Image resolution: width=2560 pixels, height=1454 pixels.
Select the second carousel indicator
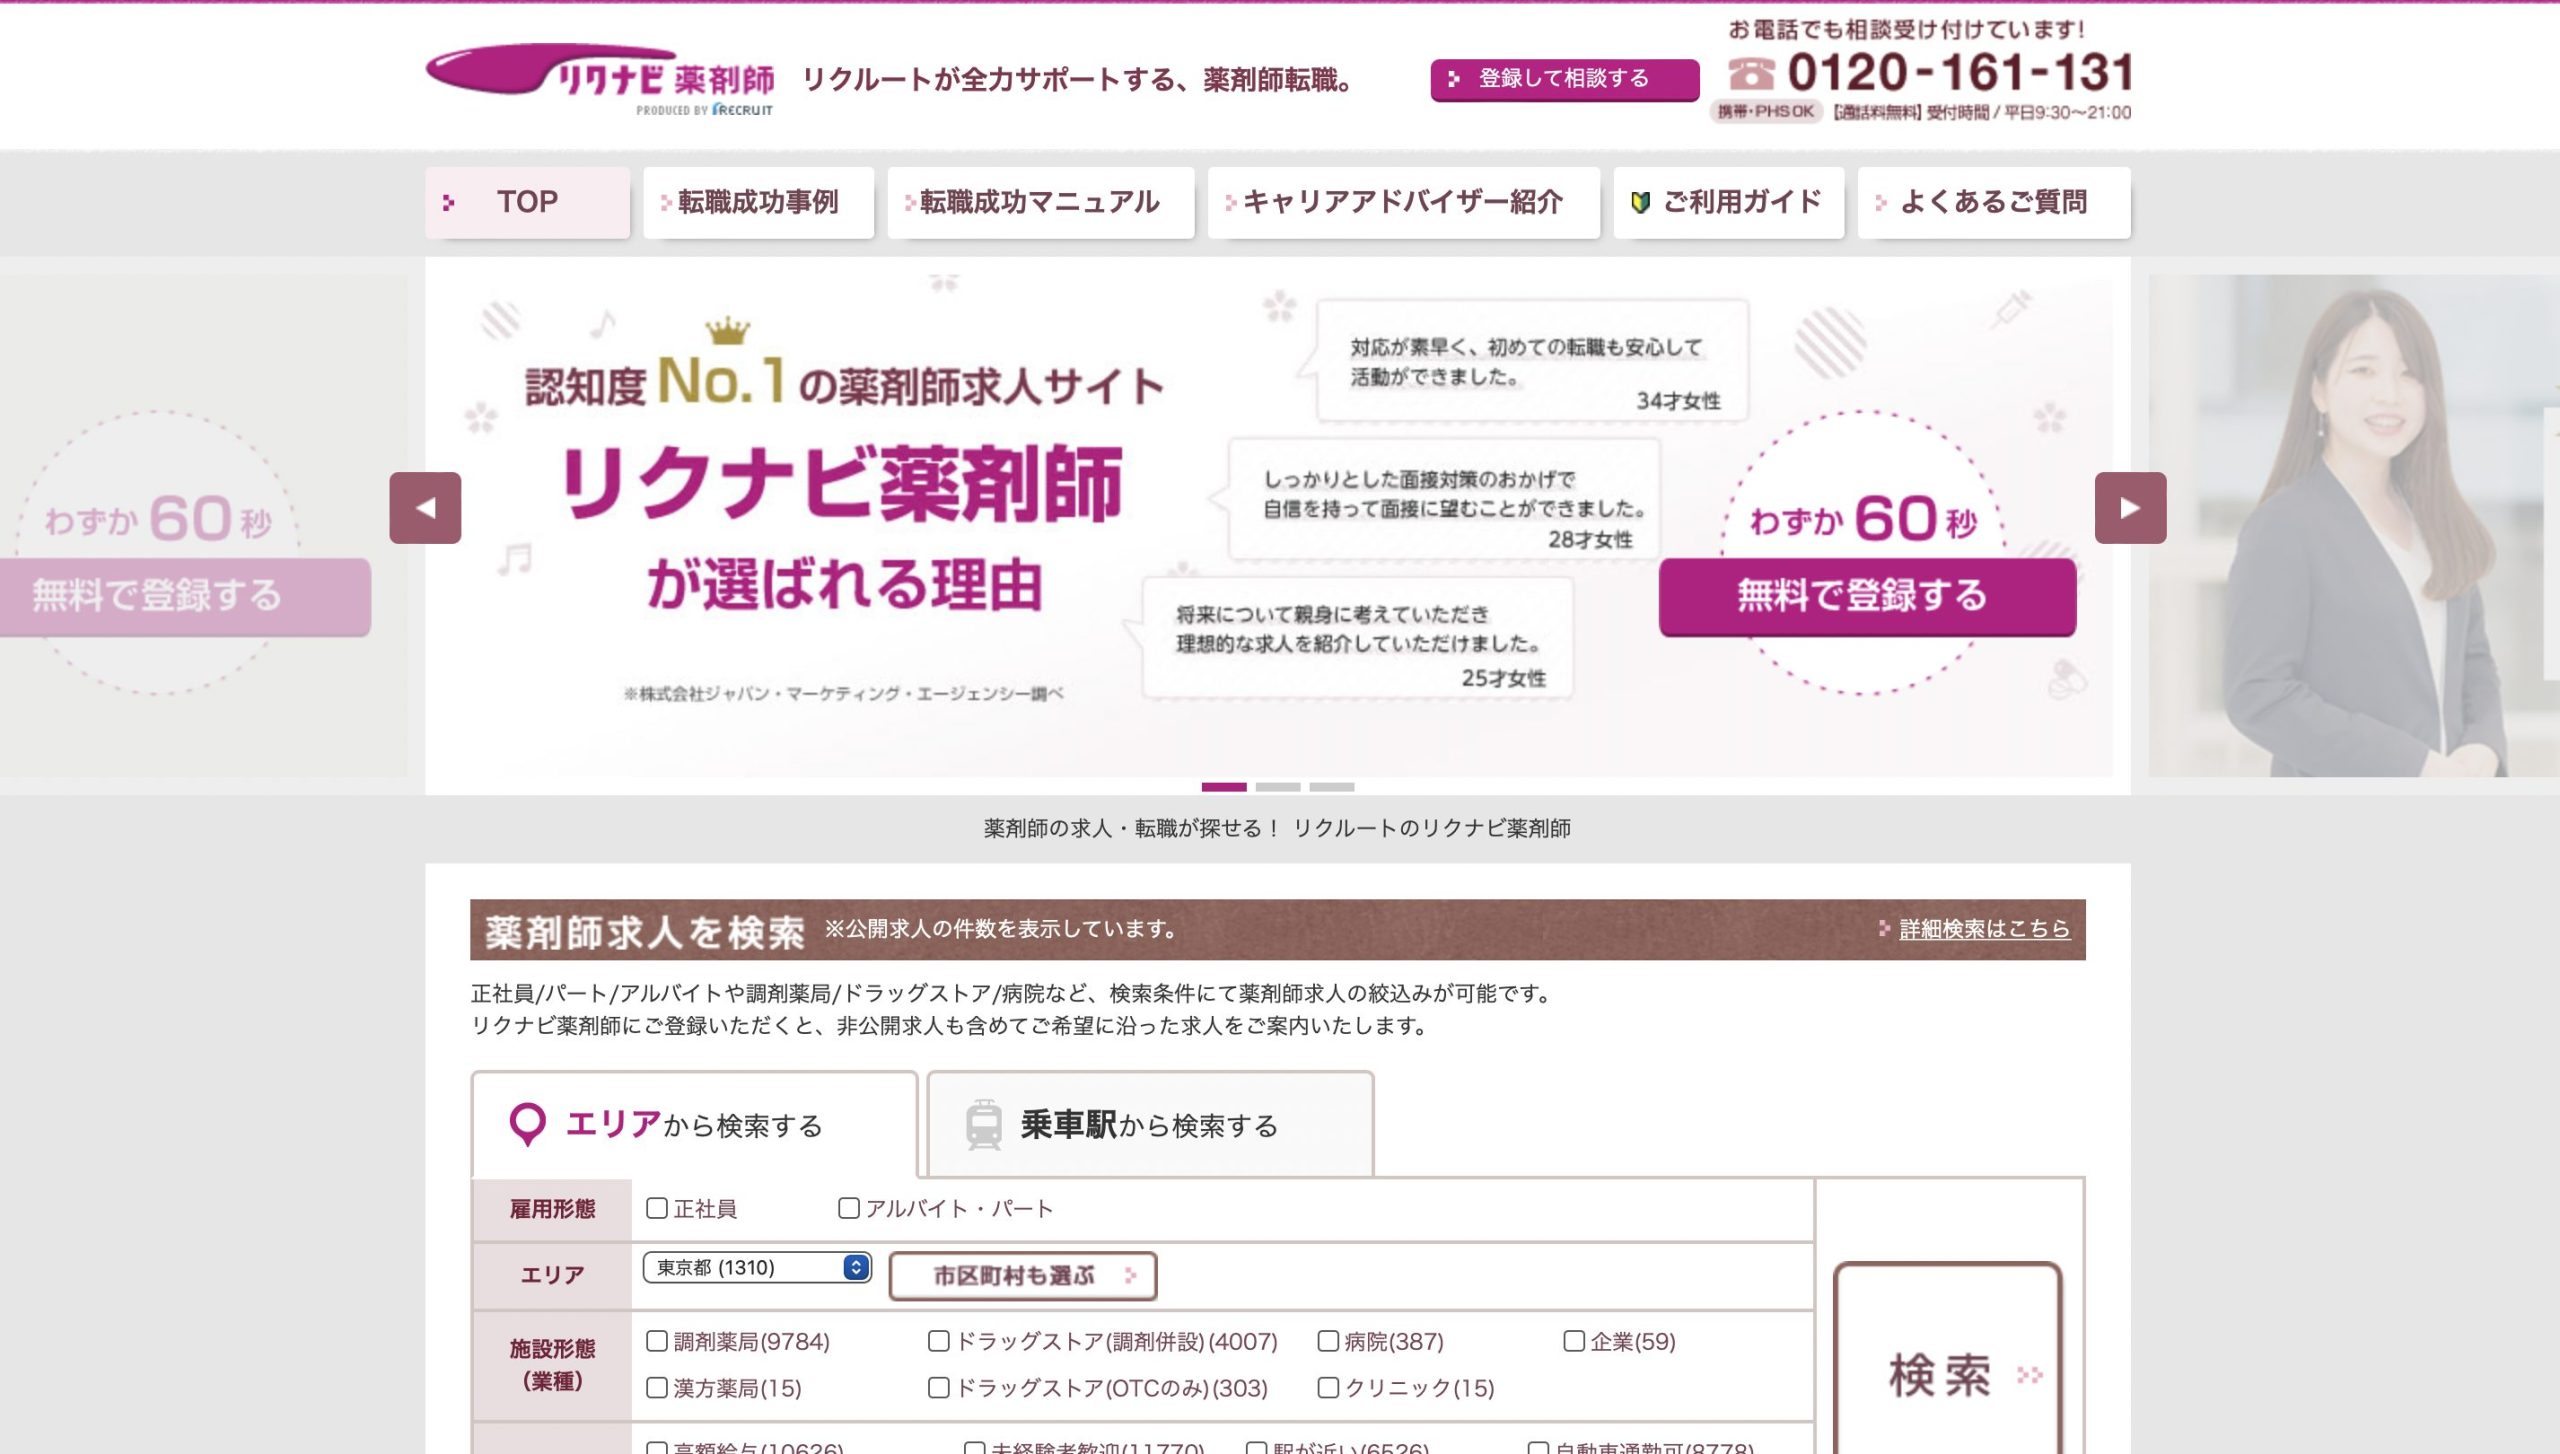(x=1278, y=787)
